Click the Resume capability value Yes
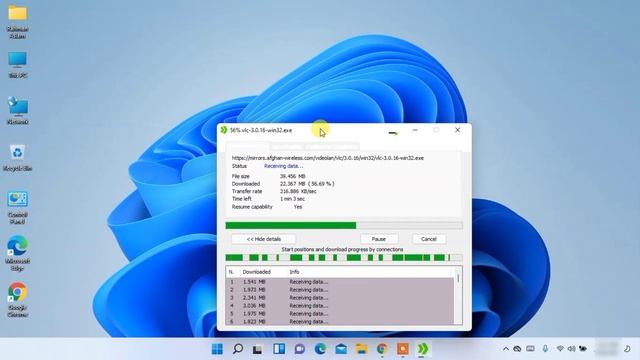Screen dimensions: 640x360 tap(298, 207)
